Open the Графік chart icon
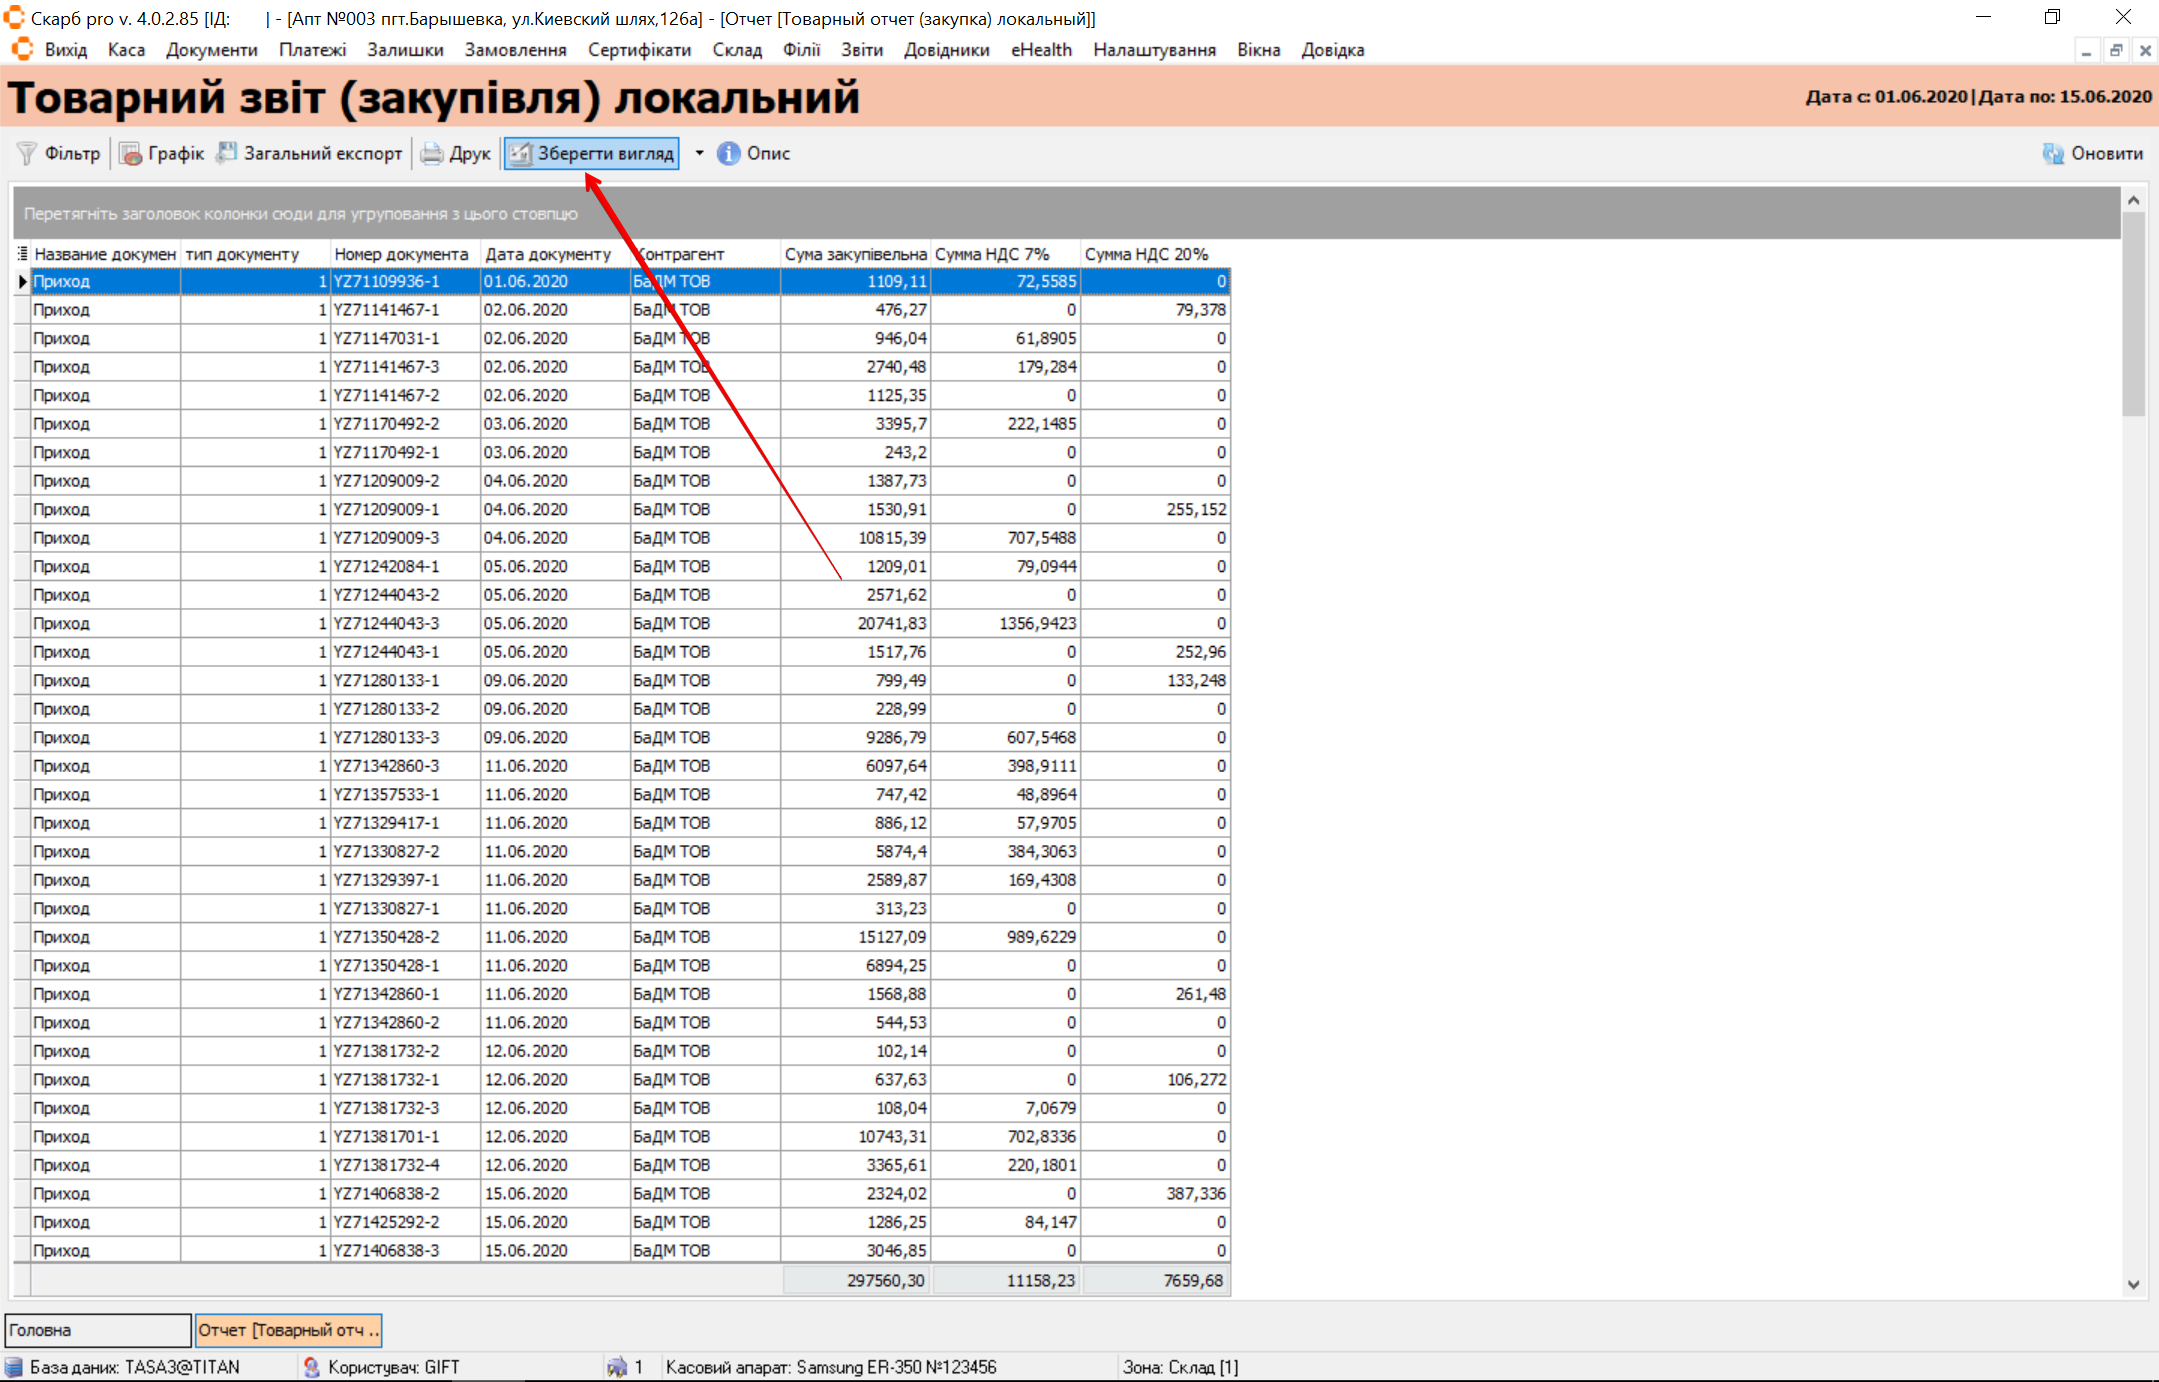The width and height of the screenshot is (2159, 1382). tap(131, 153)
